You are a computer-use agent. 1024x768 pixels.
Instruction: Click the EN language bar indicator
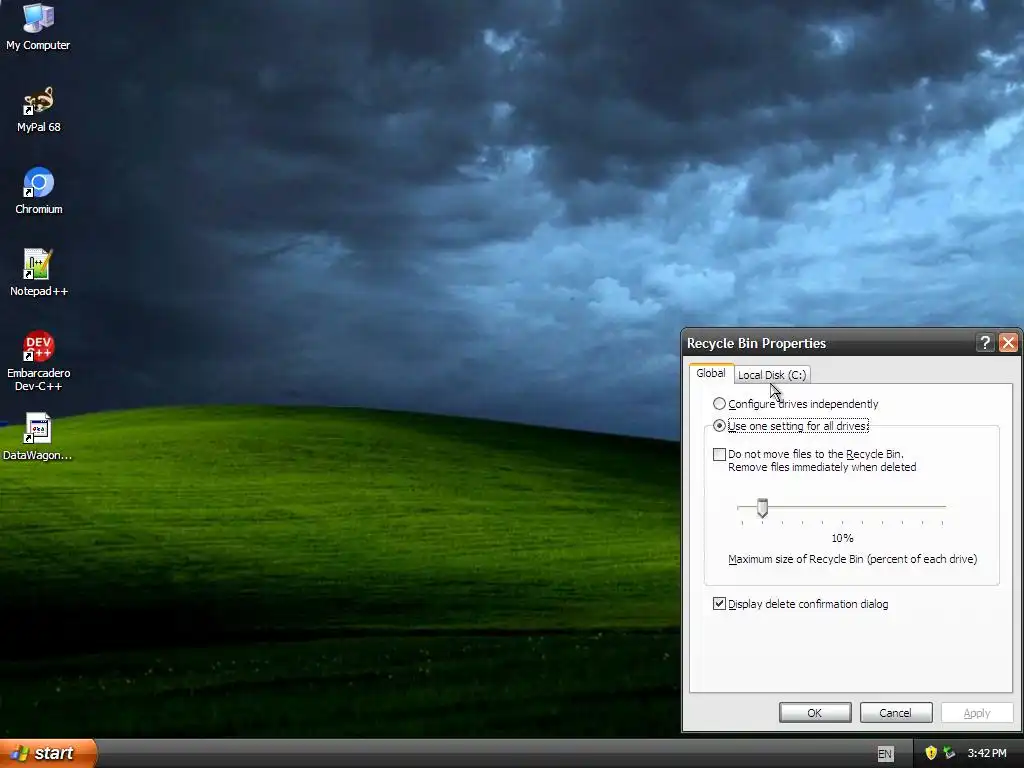[885, 754]
